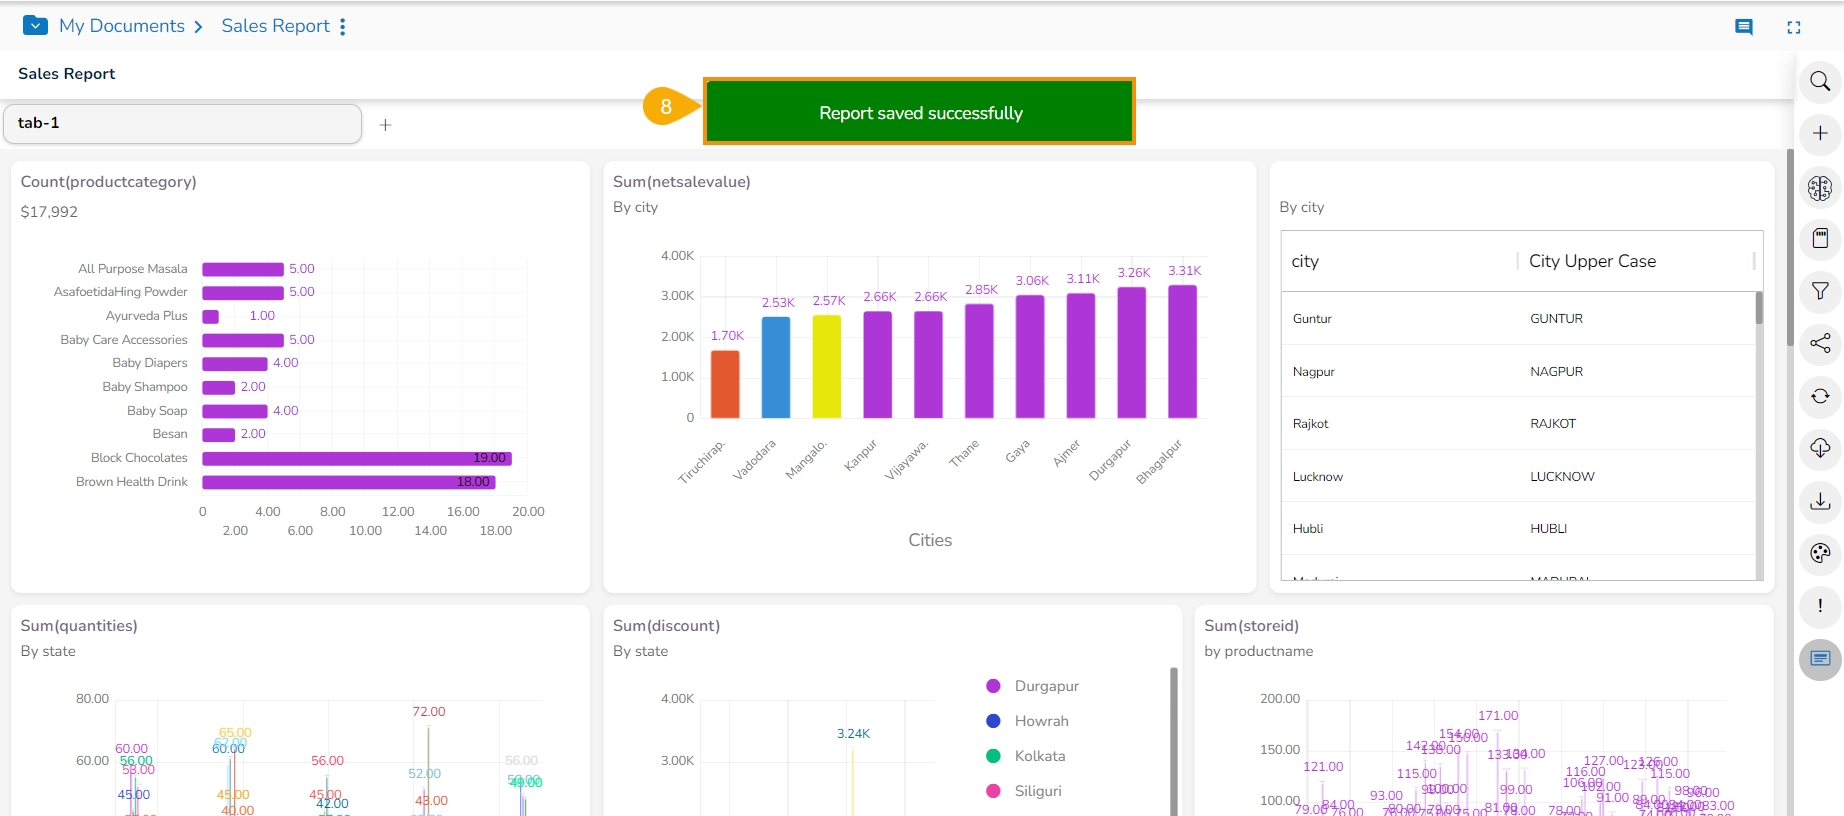Click the blue Vadodara bar
The image size is (1844, 816).
click(x=776, y=367)
